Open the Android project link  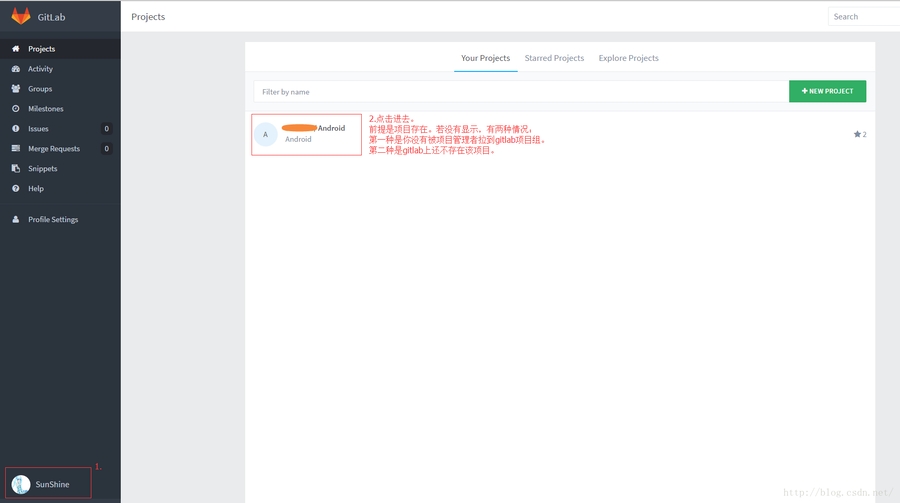coord(330,128)
